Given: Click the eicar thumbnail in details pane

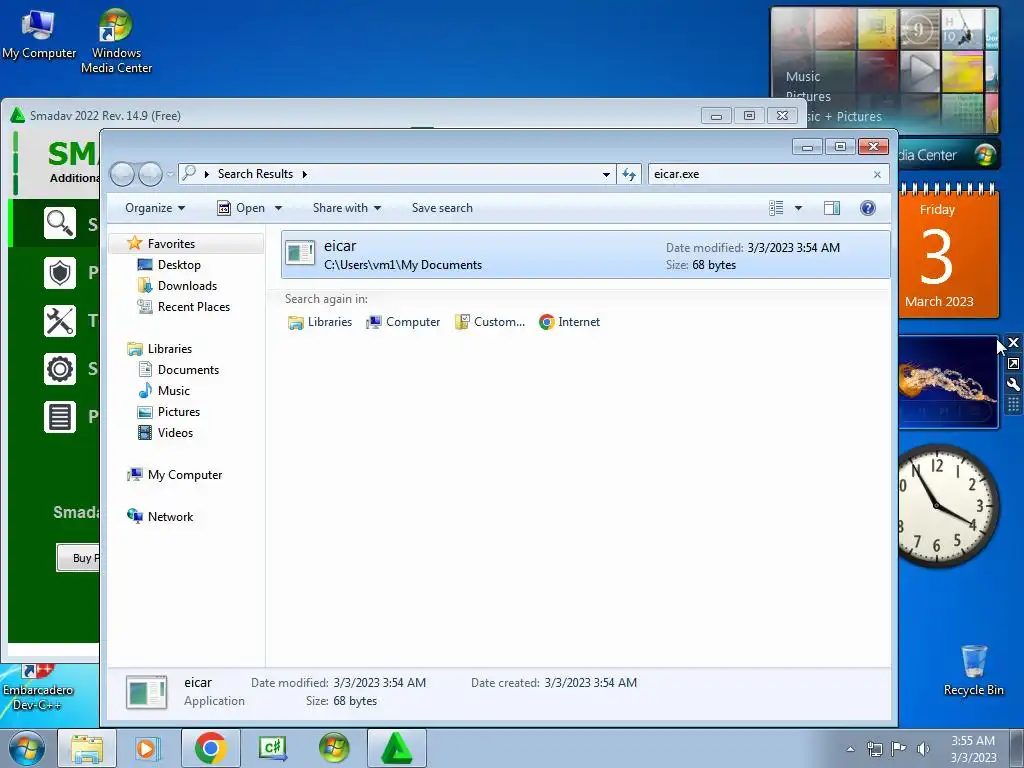Looking at the screenshot, I should coord(146,692).
